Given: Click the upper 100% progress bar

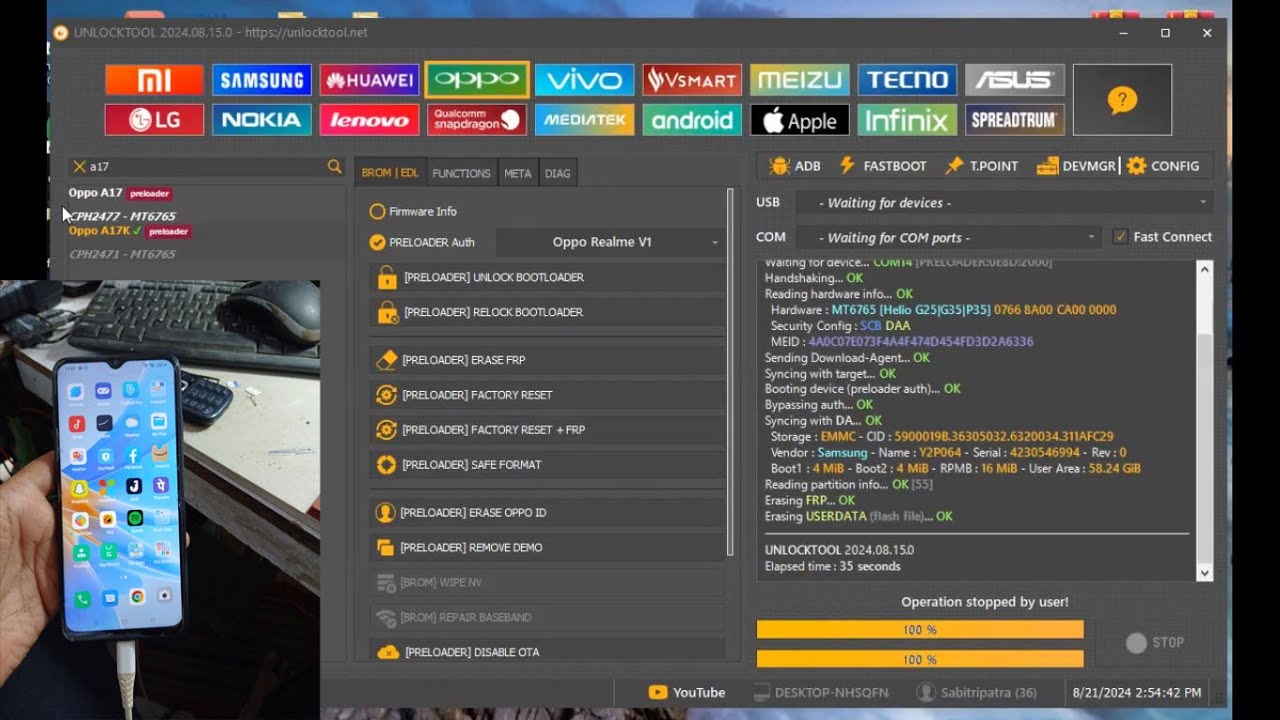Looking at the screenshot, I should tap(920, 630).
